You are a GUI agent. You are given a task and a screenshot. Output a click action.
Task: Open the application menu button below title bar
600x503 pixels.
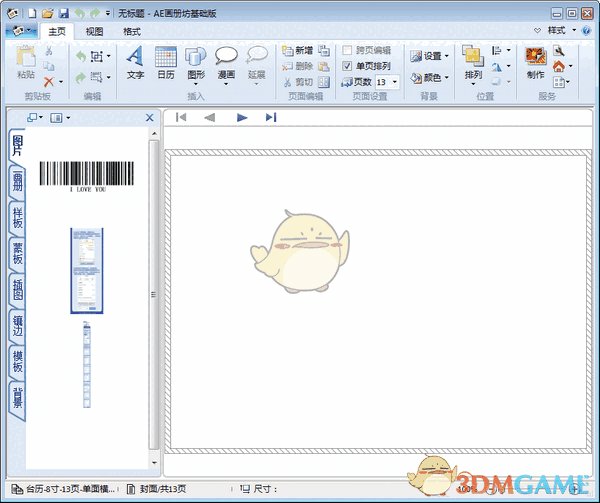point(21,31)
